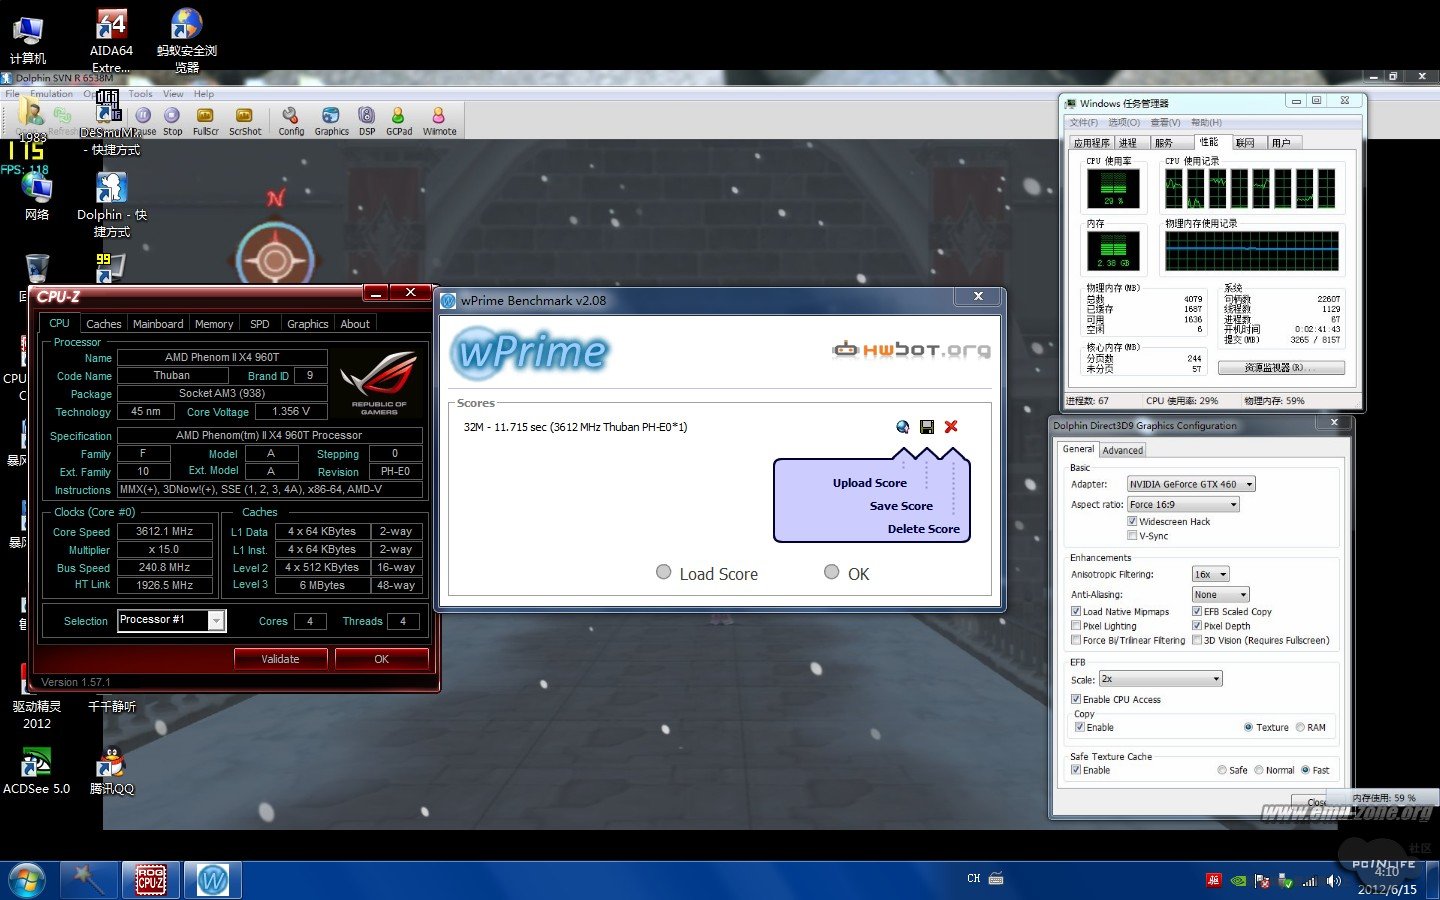
Task: Enable the V-Sync checkbox
Action: 1132,535
